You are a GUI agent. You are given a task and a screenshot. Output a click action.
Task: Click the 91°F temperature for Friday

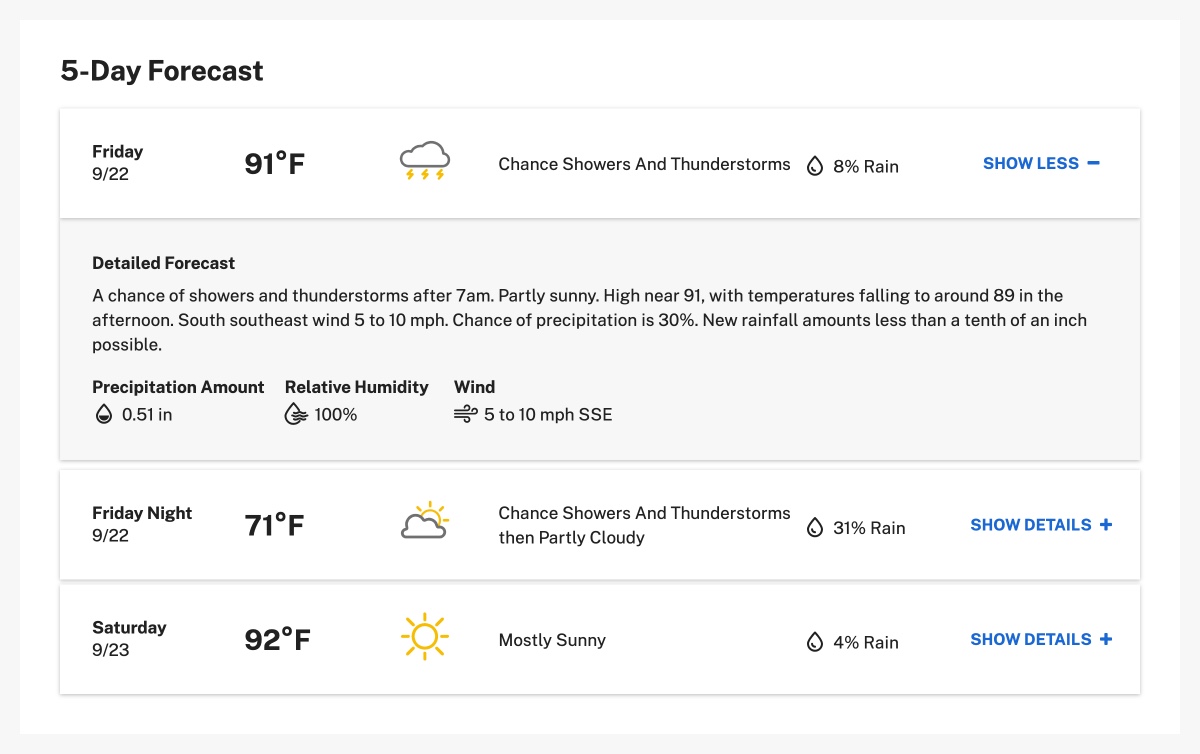(x=274, y=163)
